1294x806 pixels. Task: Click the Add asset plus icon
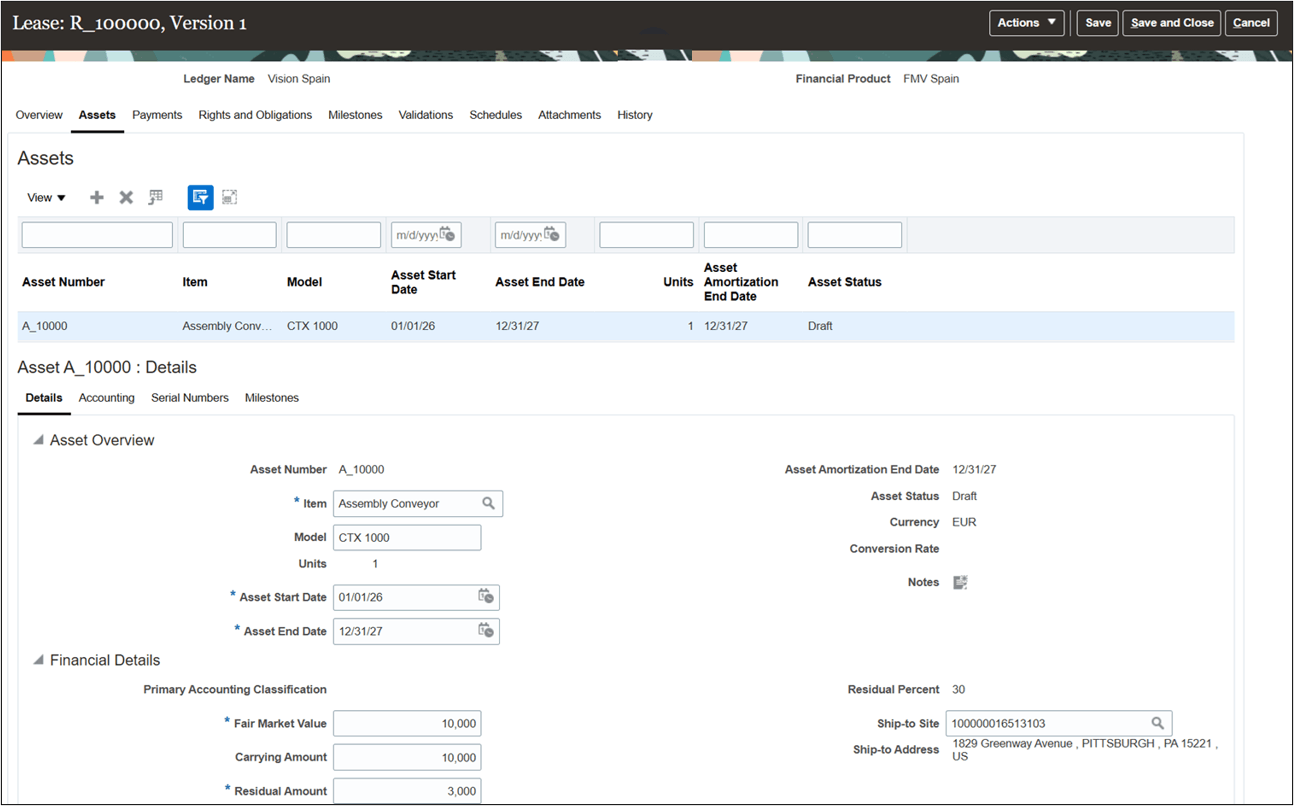[96, 197]
